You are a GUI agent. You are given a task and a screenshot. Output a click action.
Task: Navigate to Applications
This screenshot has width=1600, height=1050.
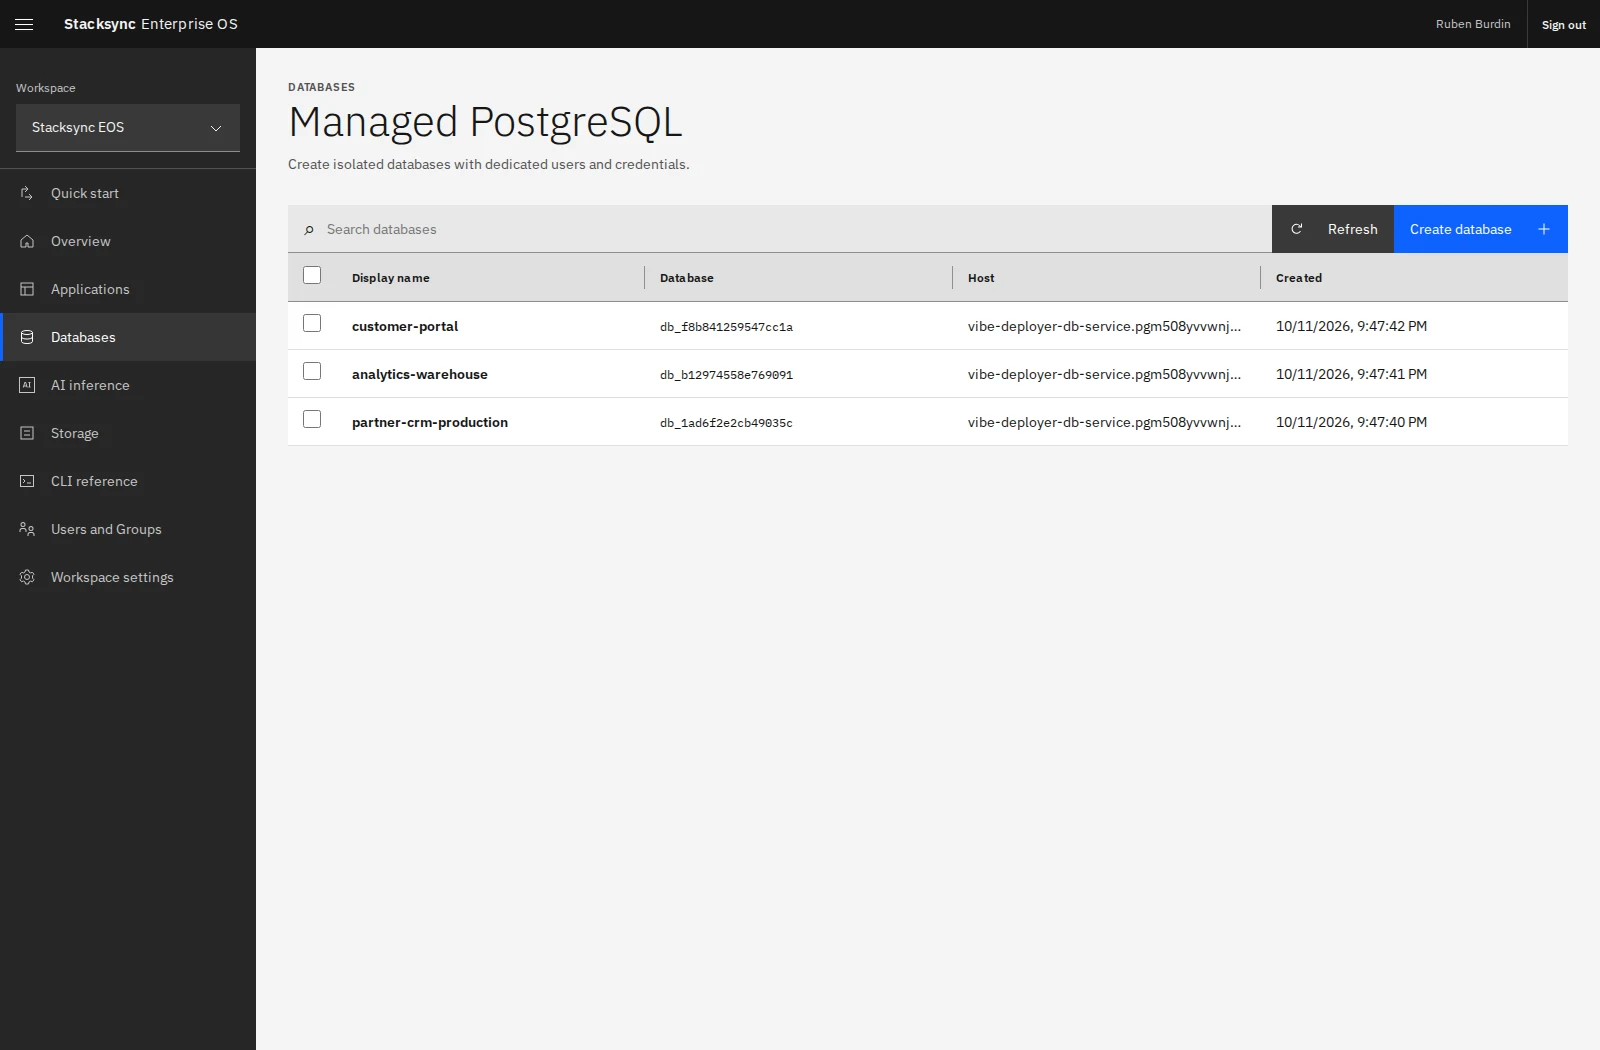tap(128, 289)
